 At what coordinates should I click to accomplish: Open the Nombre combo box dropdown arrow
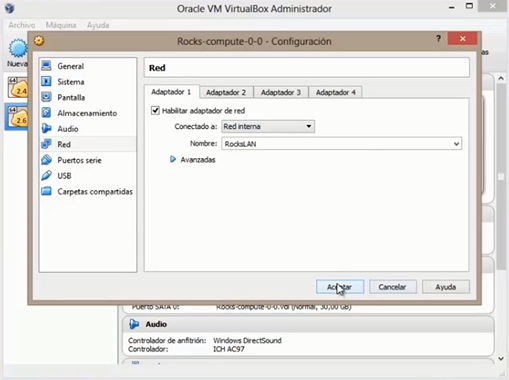coord(456,144)
